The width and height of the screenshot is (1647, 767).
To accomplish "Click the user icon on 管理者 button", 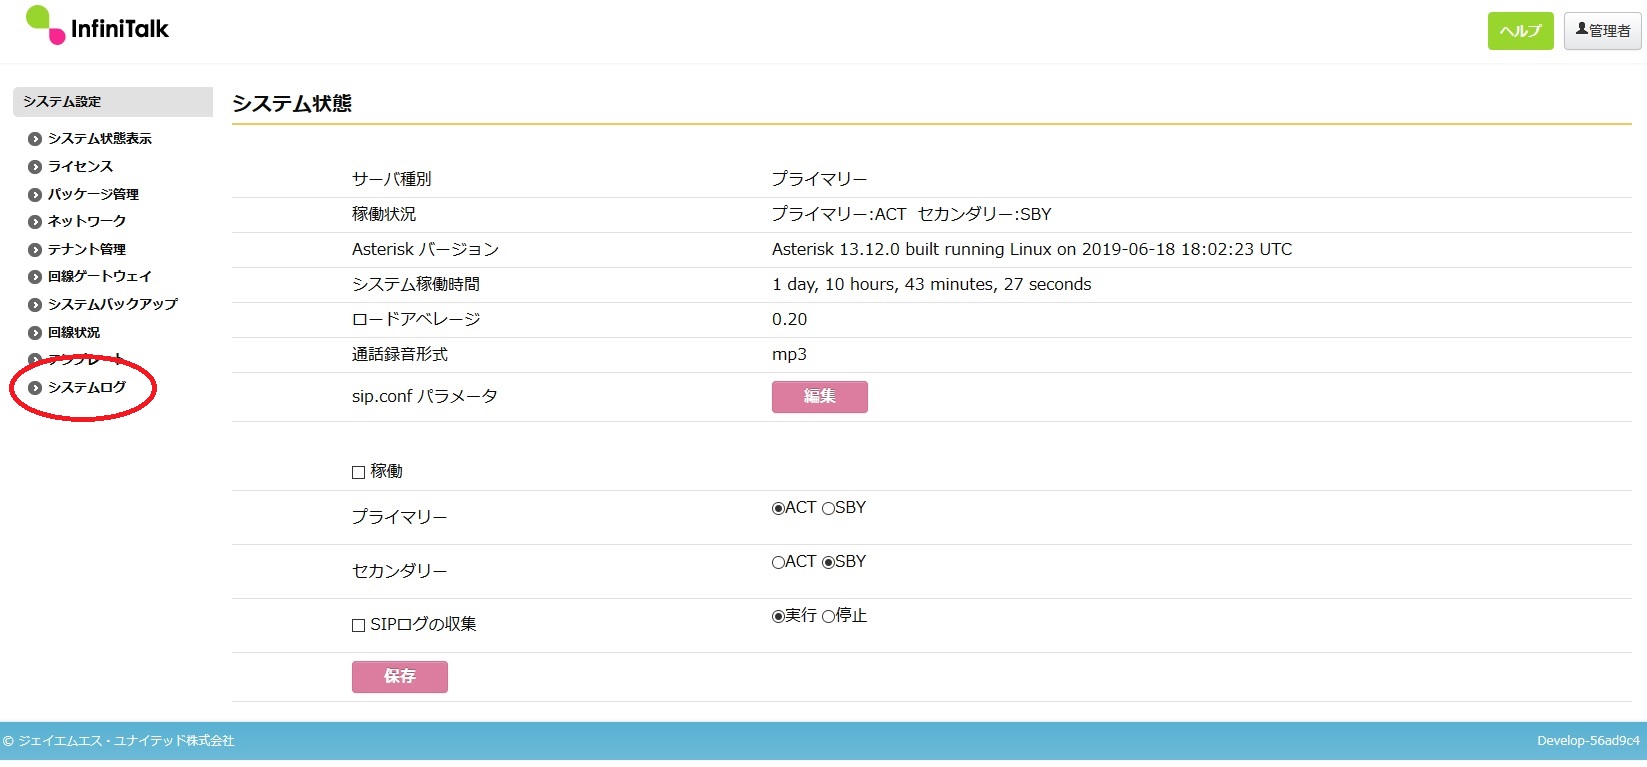I will click(1582, 30).
